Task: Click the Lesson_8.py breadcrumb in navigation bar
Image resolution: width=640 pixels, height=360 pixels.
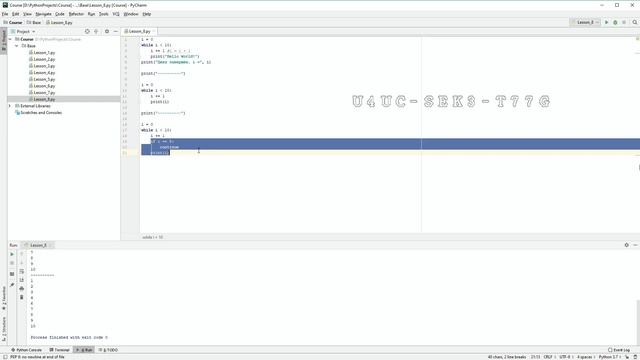Action: [x=59, y=22]
